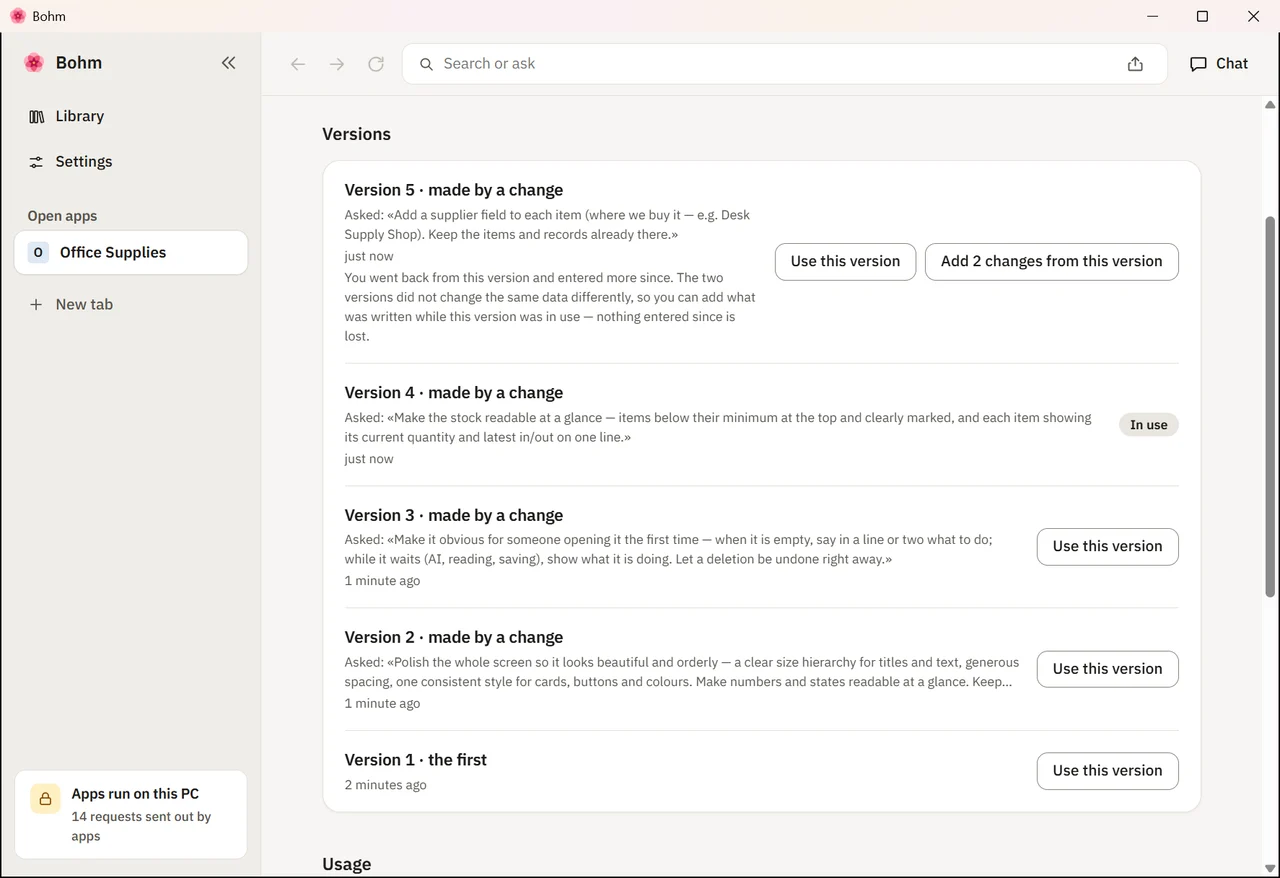Use Version 3 of the app
This screenshot has width=1280, height=878.
coord(1107,546)
